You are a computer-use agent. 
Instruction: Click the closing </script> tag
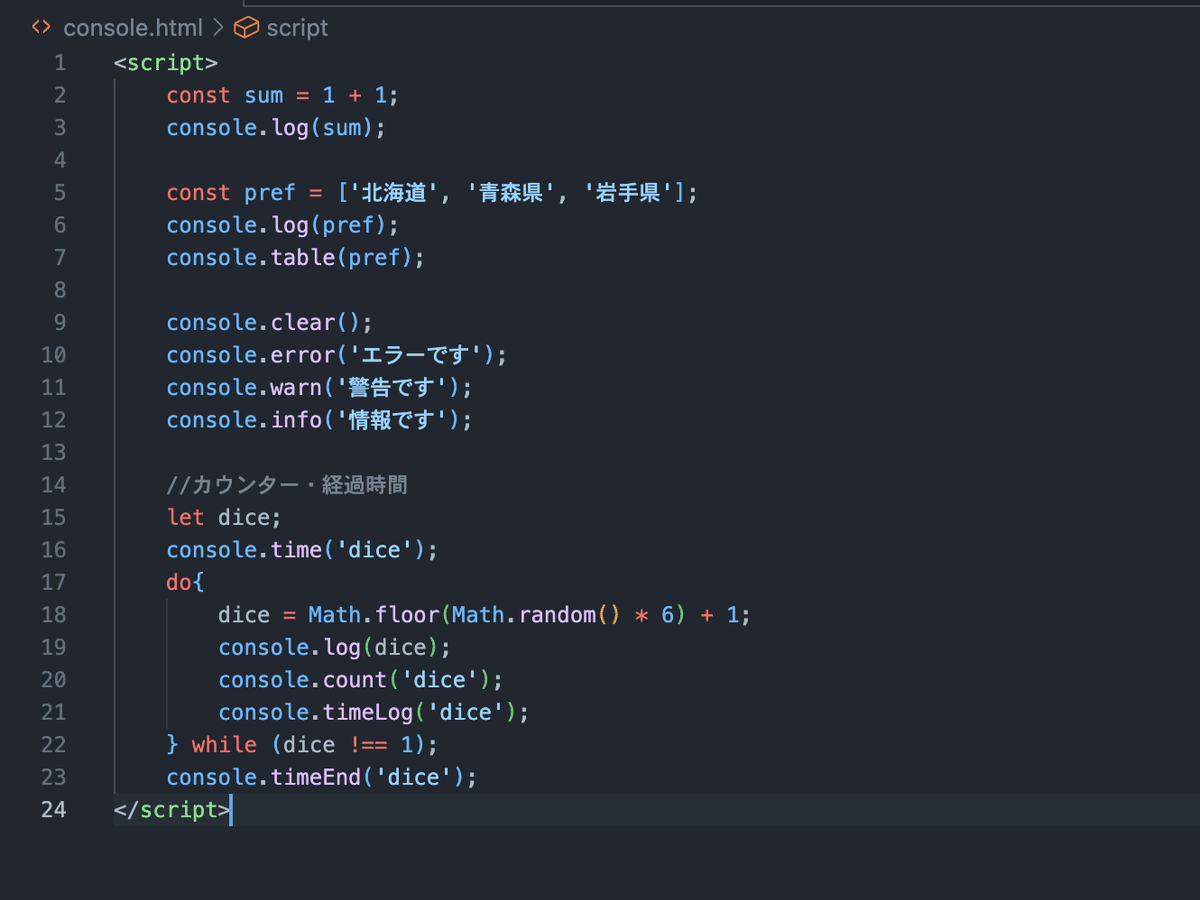[170, 810]
